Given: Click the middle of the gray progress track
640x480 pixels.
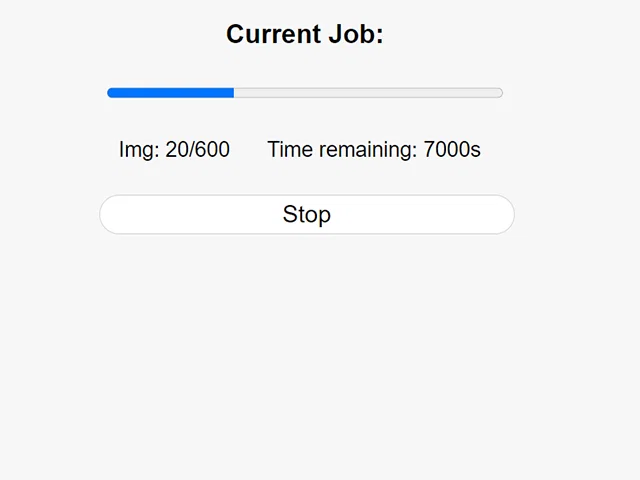Looking at the screenshot, I should [368, 93].
